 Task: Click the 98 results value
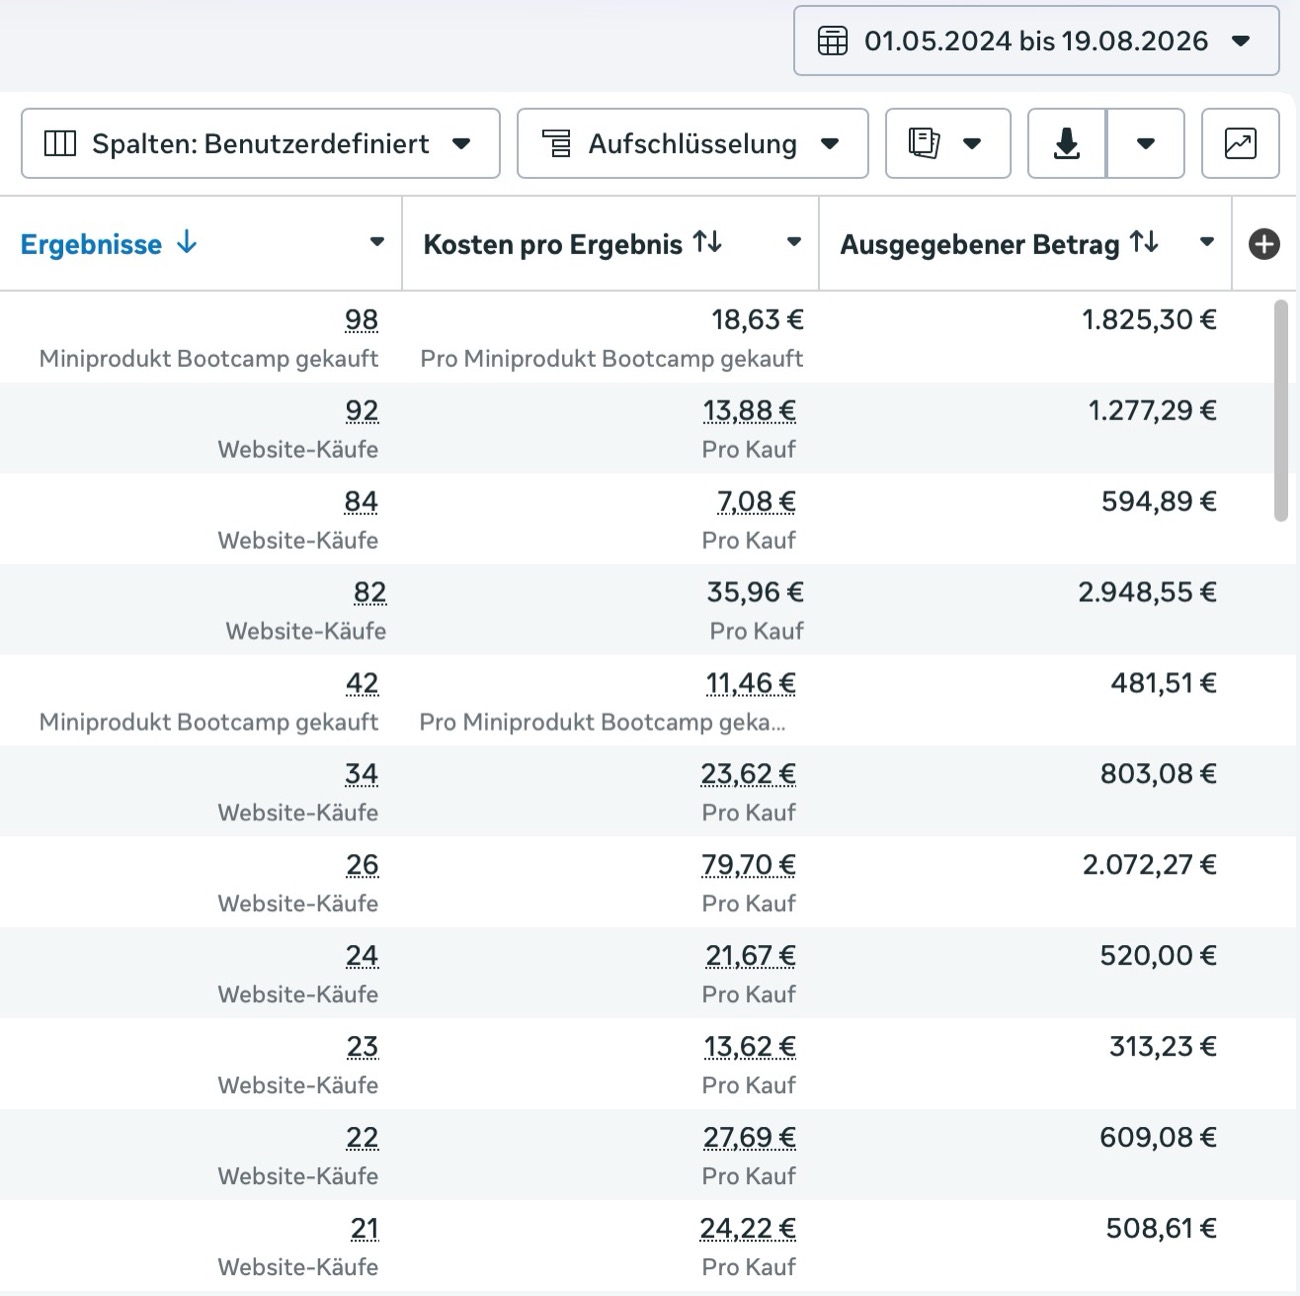click(x=361, y=320)
